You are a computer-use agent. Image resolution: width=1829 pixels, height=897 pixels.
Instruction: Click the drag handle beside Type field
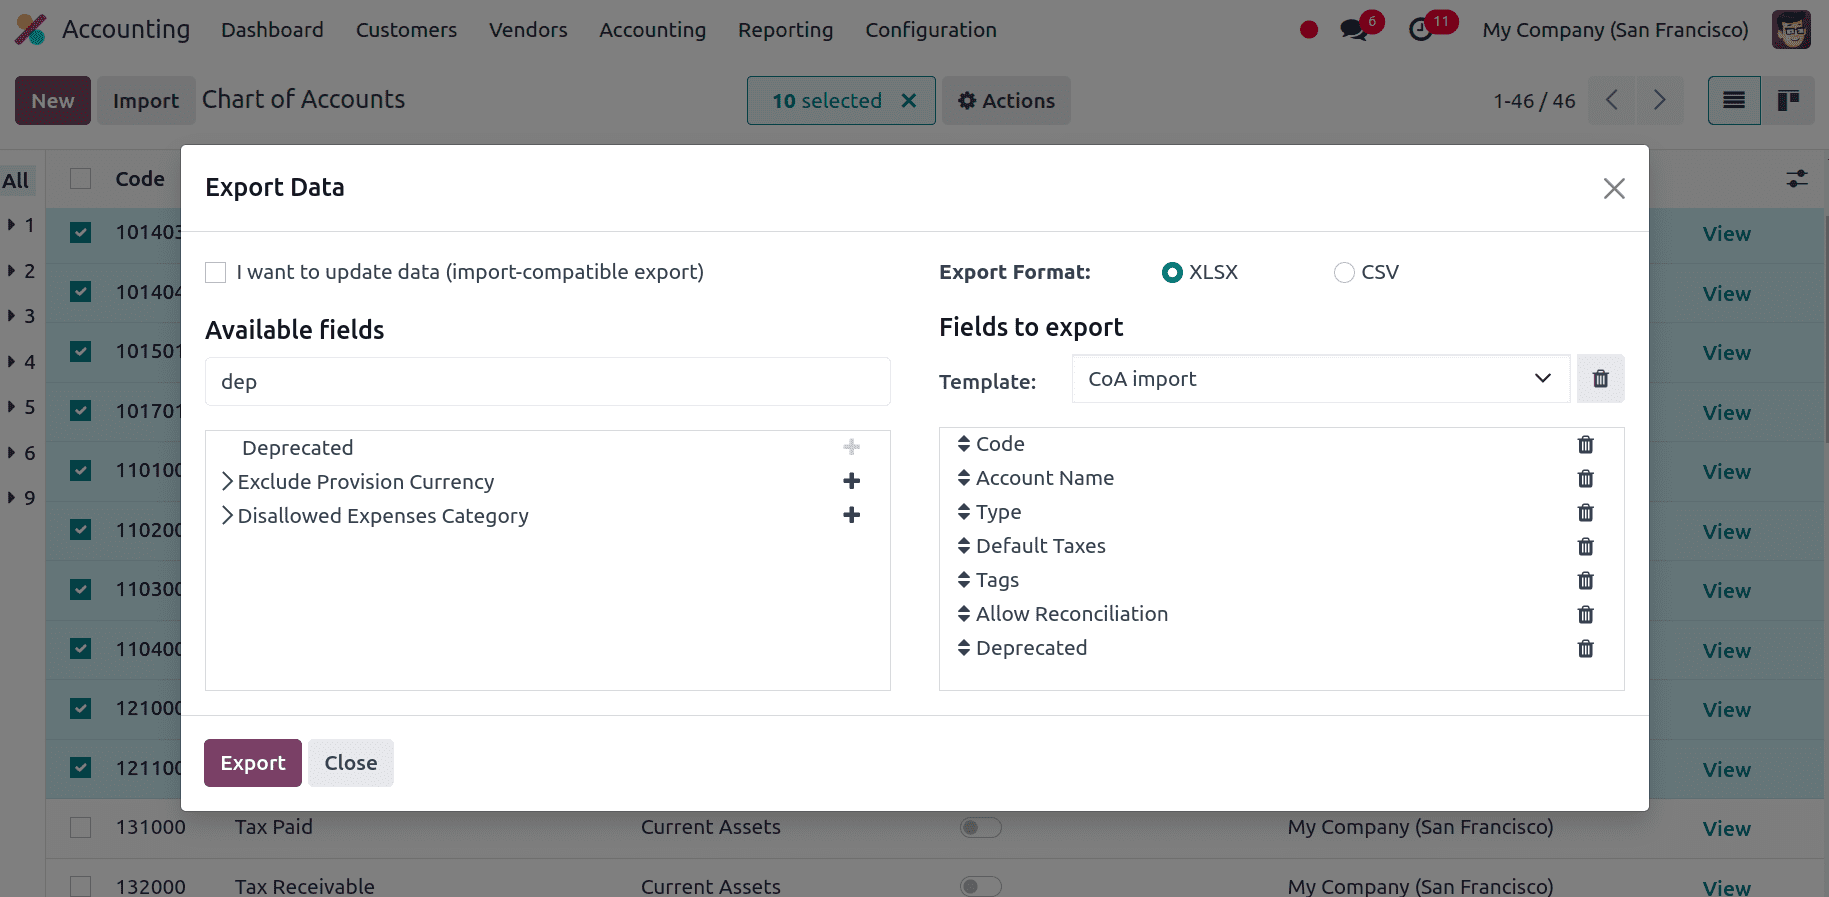[x=963, y=512]
